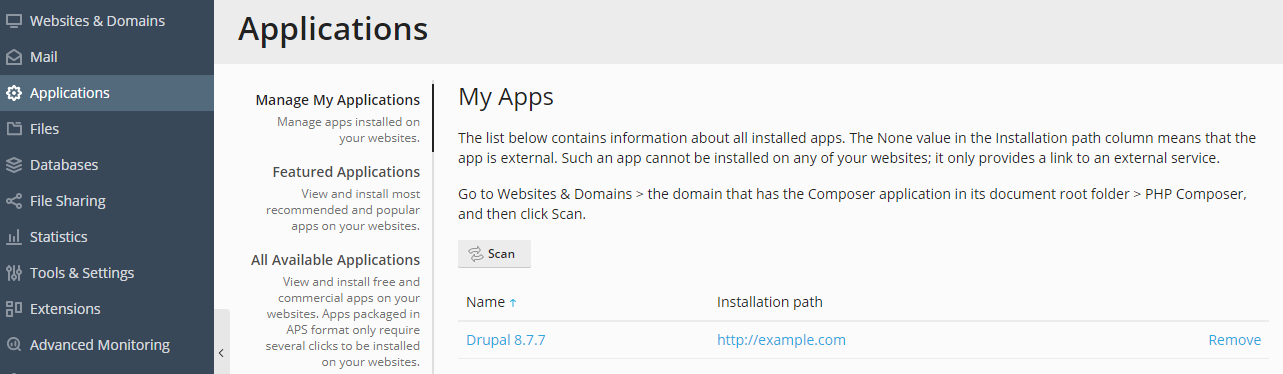Click the Installation path column header
This screenshot has height=374, width=1283.
click(770, 302)
